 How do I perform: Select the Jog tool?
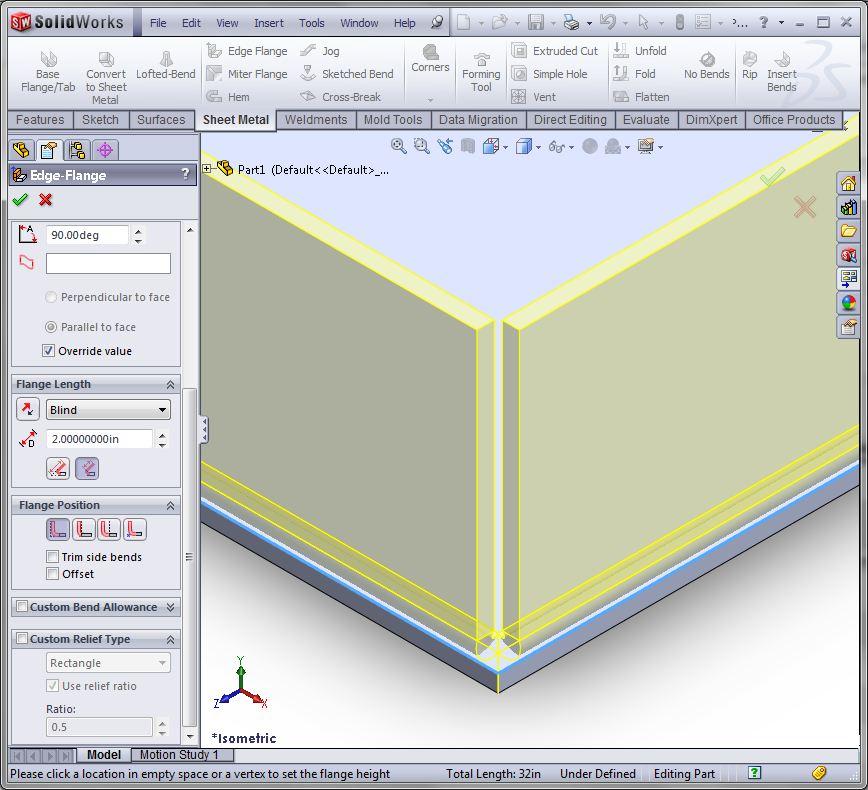(x=320, y=51)
